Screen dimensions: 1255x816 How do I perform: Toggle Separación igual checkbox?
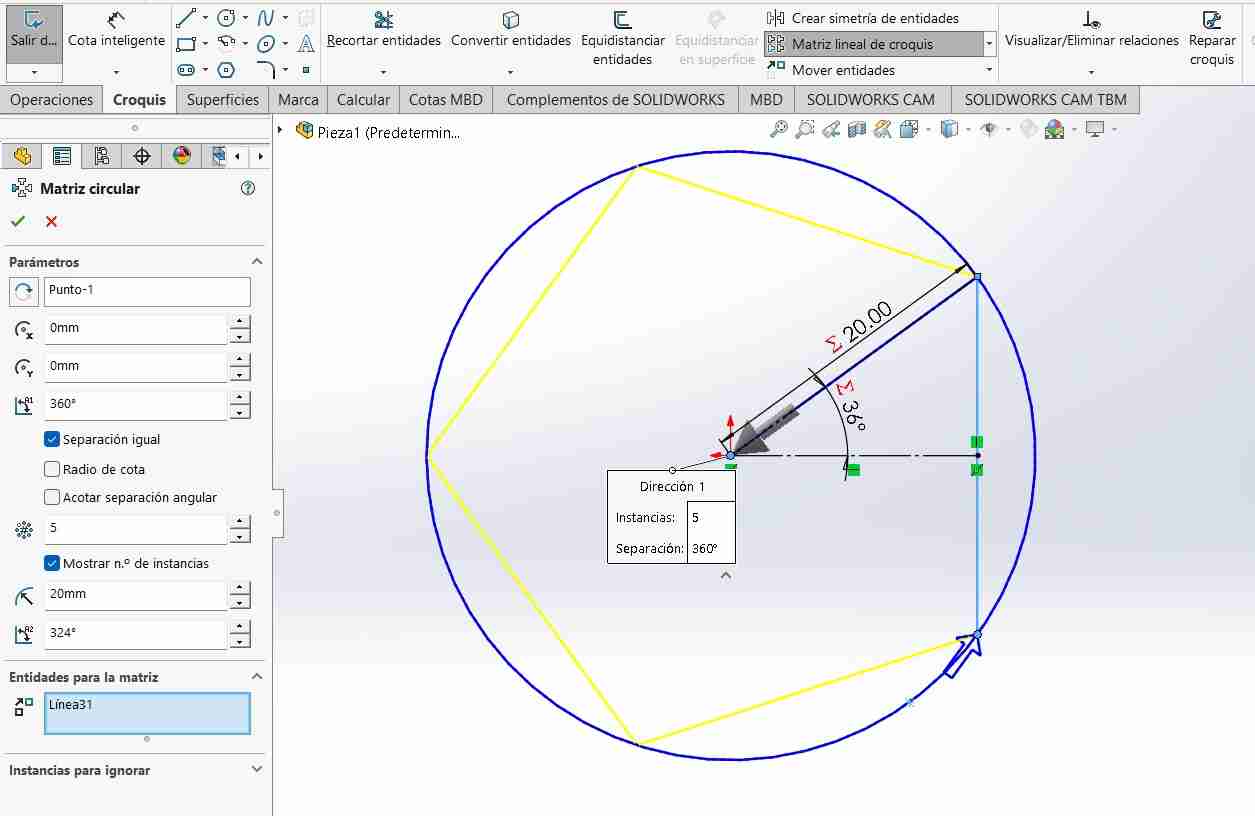52,439
